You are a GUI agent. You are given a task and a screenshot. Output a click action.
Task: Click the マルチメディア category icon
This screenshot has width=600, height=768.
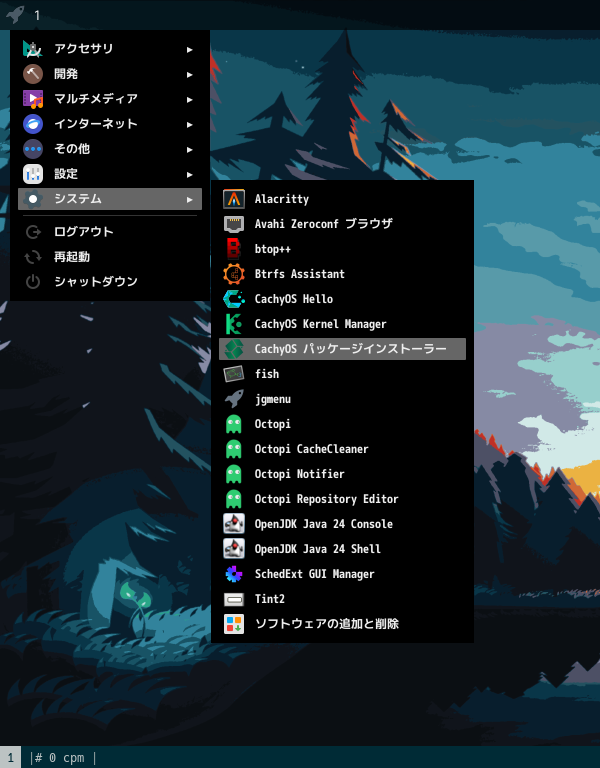click(x=33, y=99)
